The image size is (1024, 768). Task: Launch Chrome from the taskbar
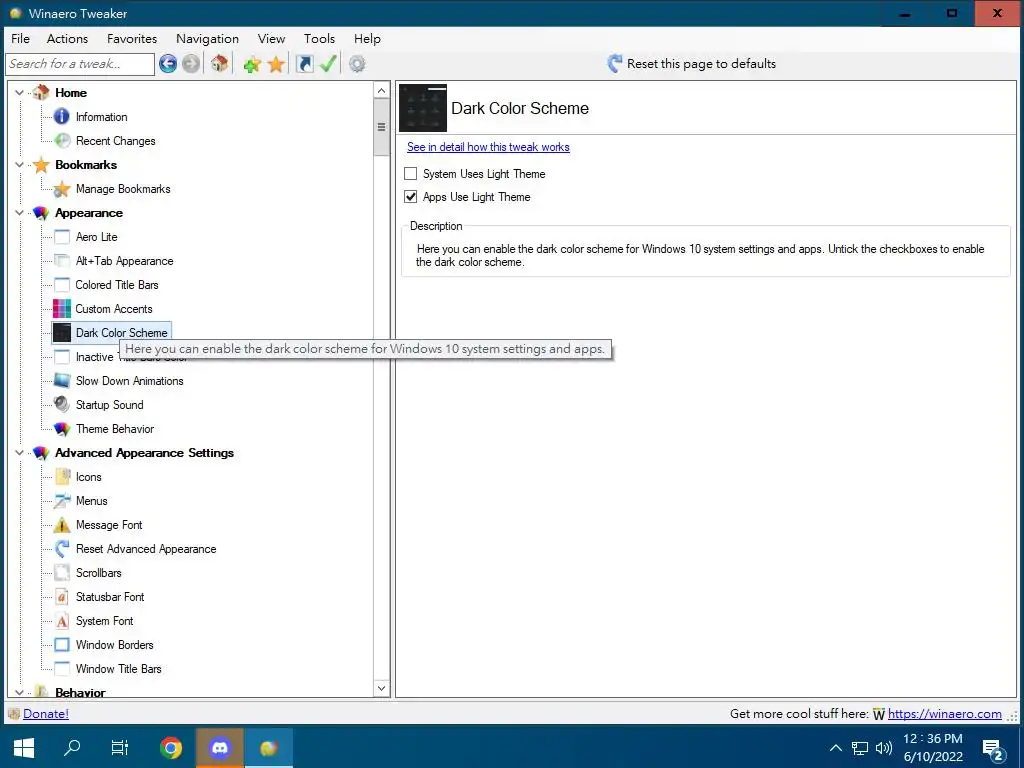171,748
